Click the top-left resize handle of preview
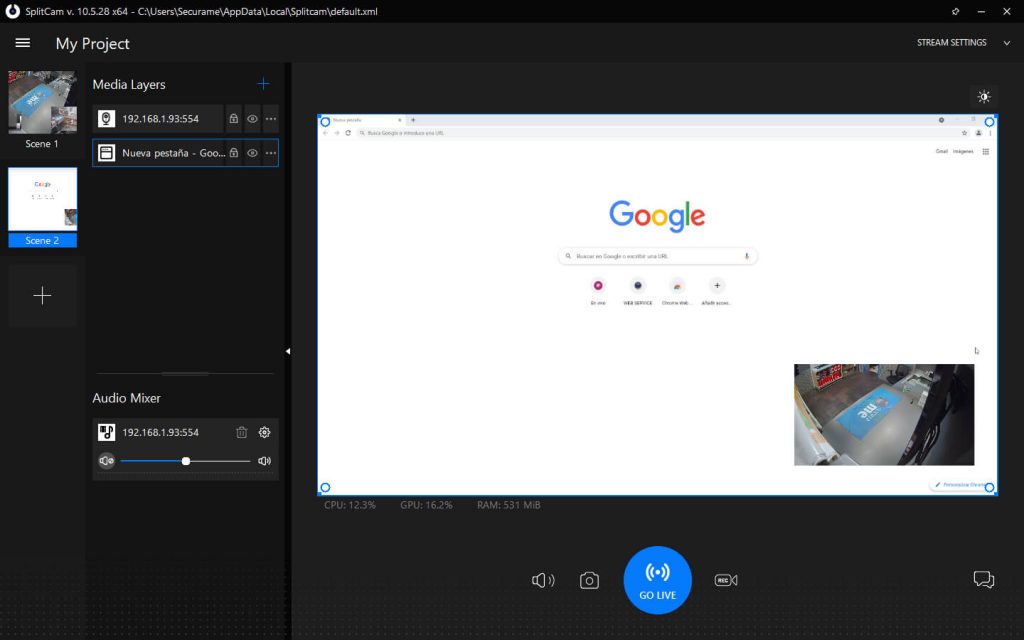 click(325, 121)
